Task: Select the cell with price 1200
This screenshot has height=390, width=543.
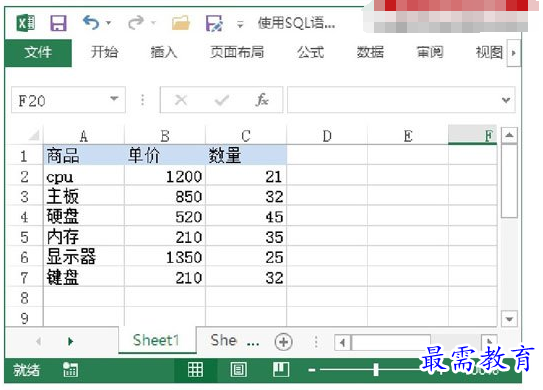Action: pyautogui.click(x=165, y=176)
